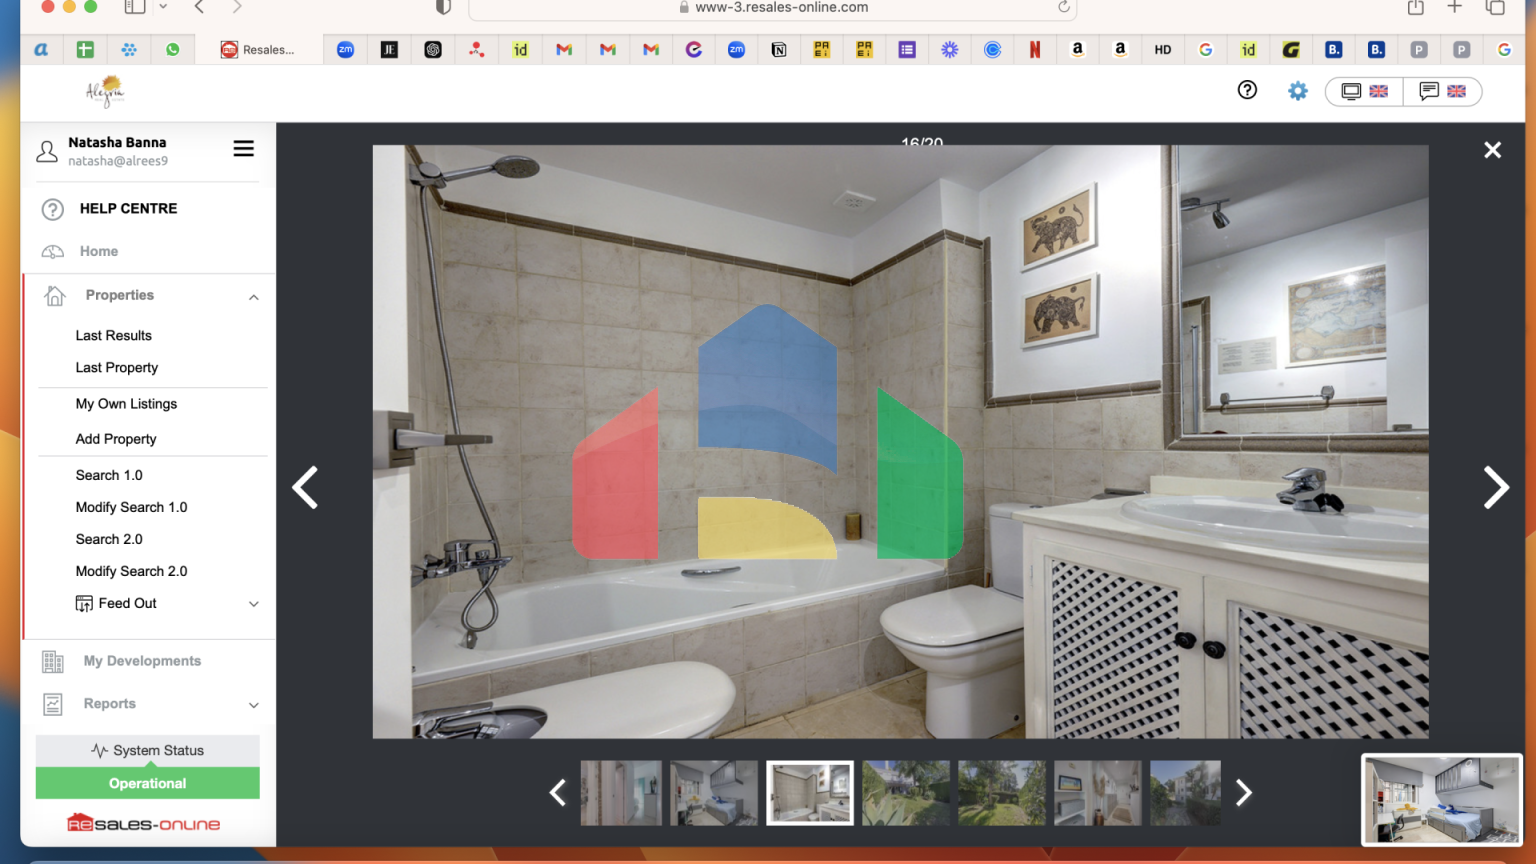Reload the page in the address bar
The image size is (1536, 864).
coord(1063,7)
